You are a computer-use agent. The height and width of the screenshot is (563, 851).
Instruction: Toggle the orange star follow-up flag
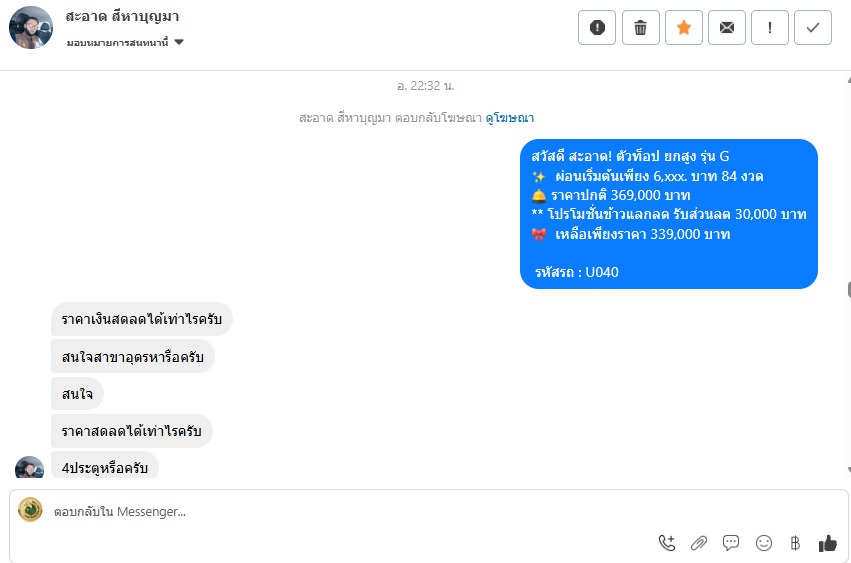[x=684, y=27]
